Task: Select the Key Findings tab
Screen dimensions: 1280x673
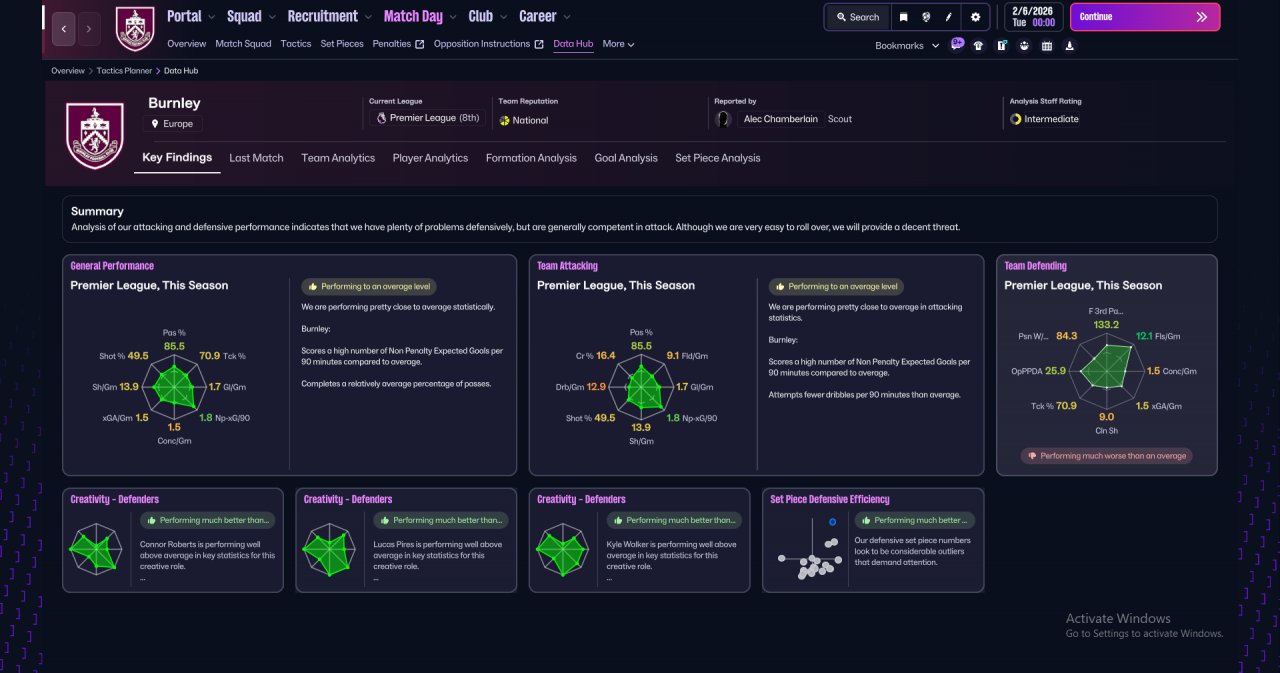Action: coord(177,158)
